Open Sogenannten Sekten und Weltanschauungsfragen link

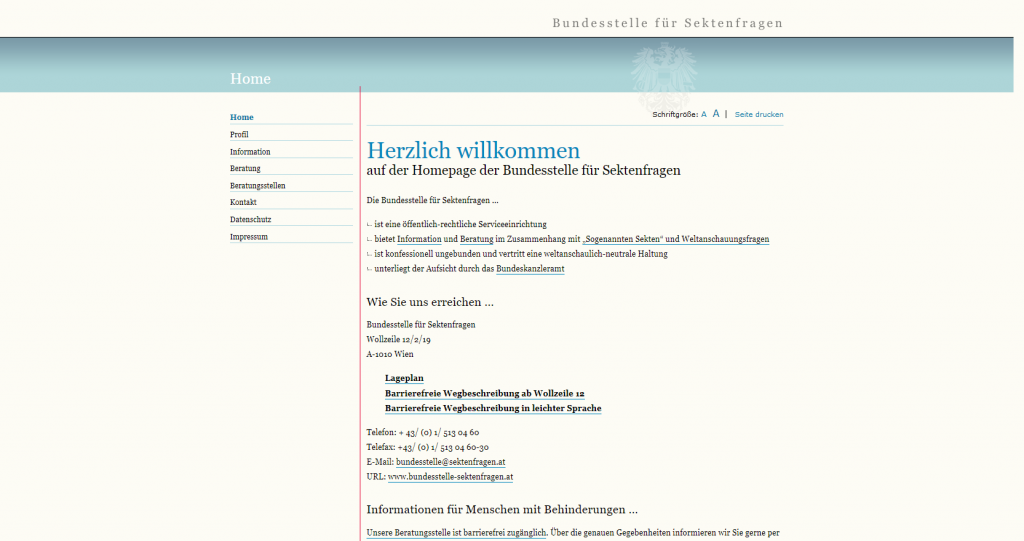676,239
